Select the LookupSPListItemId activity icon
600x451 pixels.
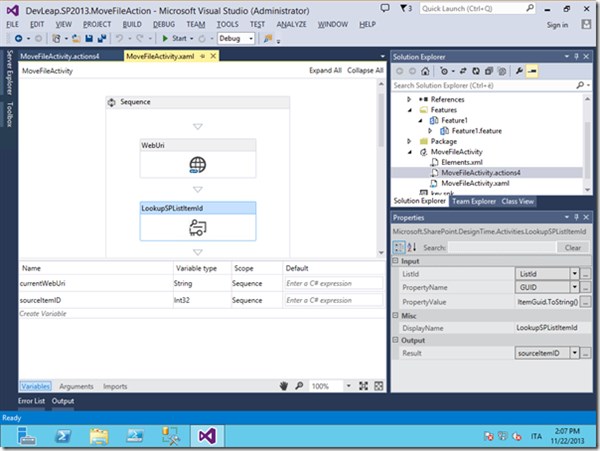pos(197,228)
